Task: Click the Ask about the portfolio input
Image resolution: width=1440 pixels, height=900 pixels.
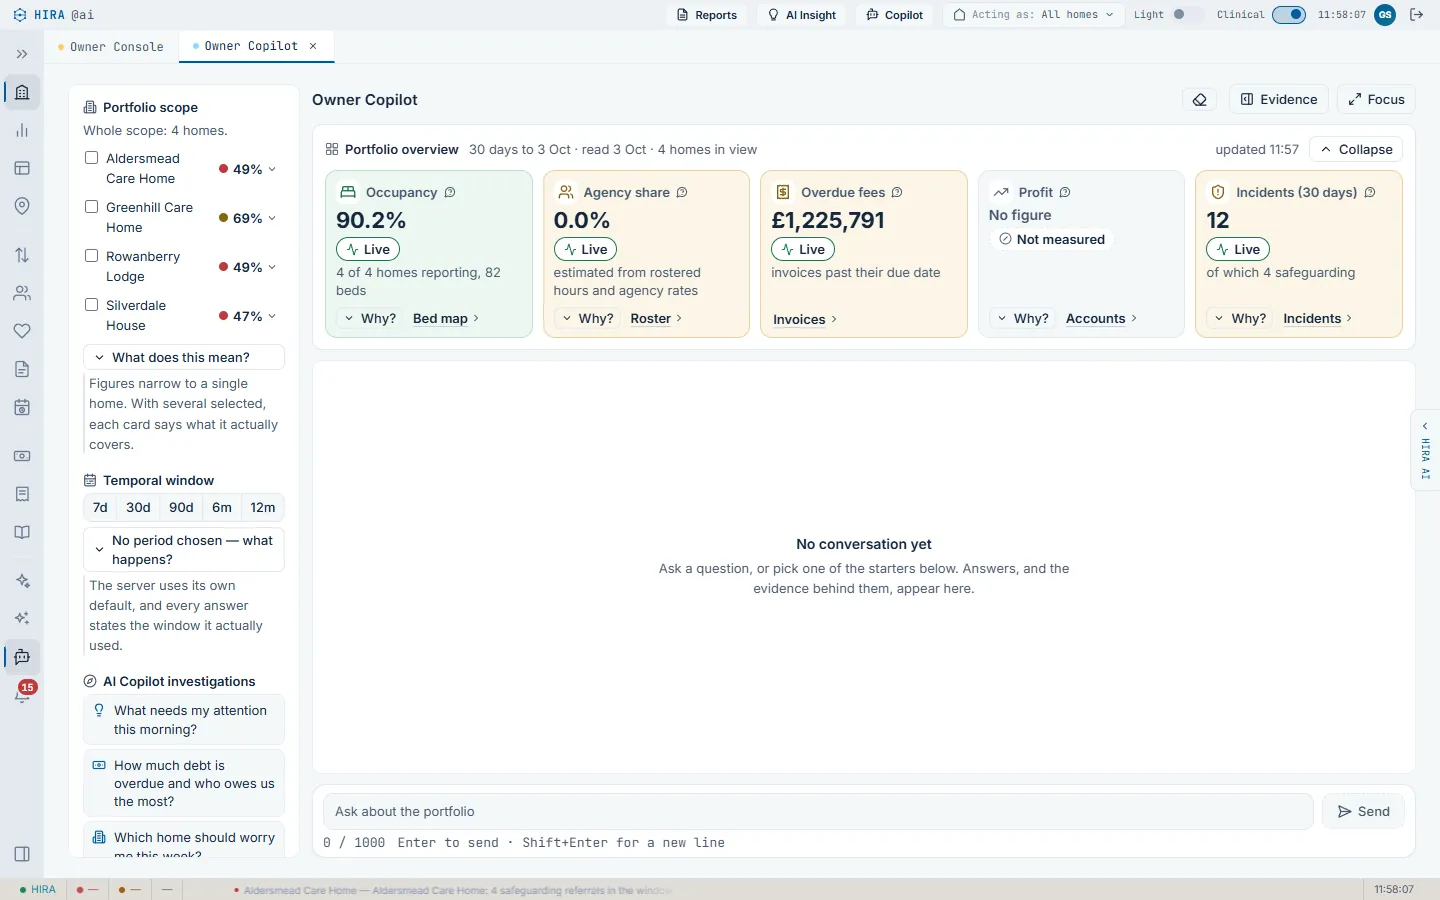Action: pyautogui.click(x=818, y=812)
